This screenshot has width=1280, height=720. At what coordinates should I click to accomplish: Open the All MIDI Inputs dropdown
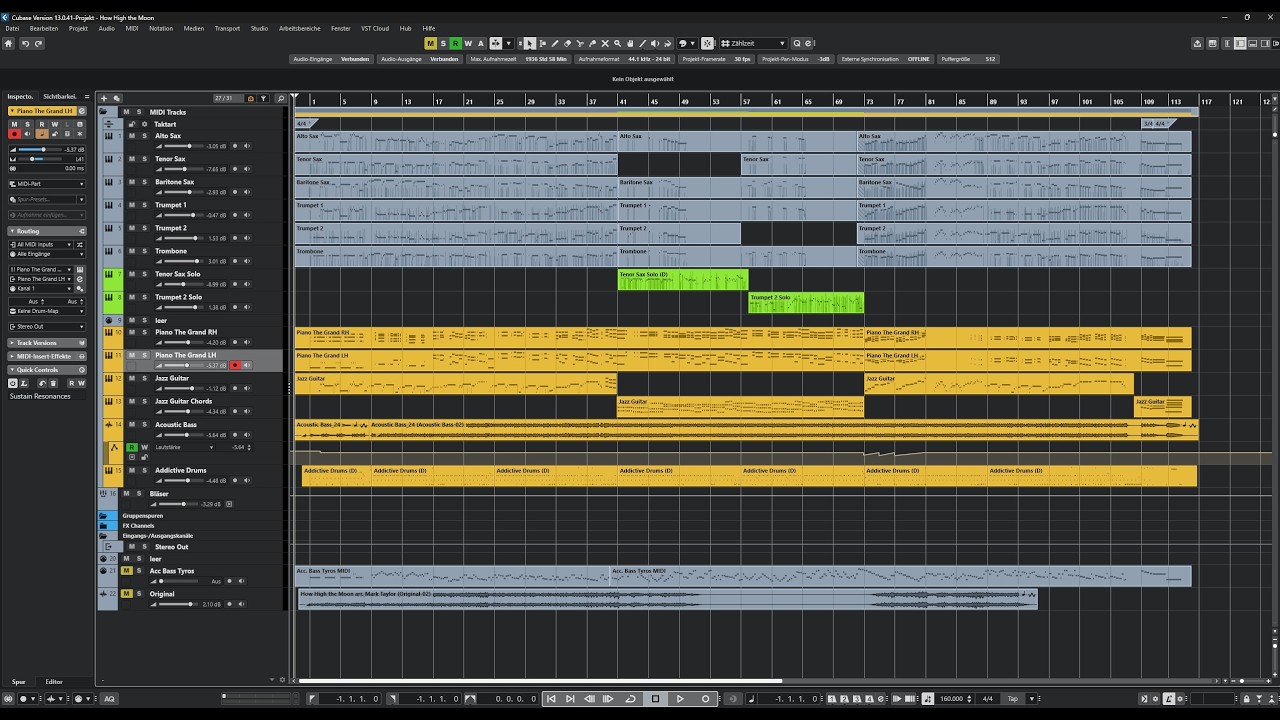[41, 244]
